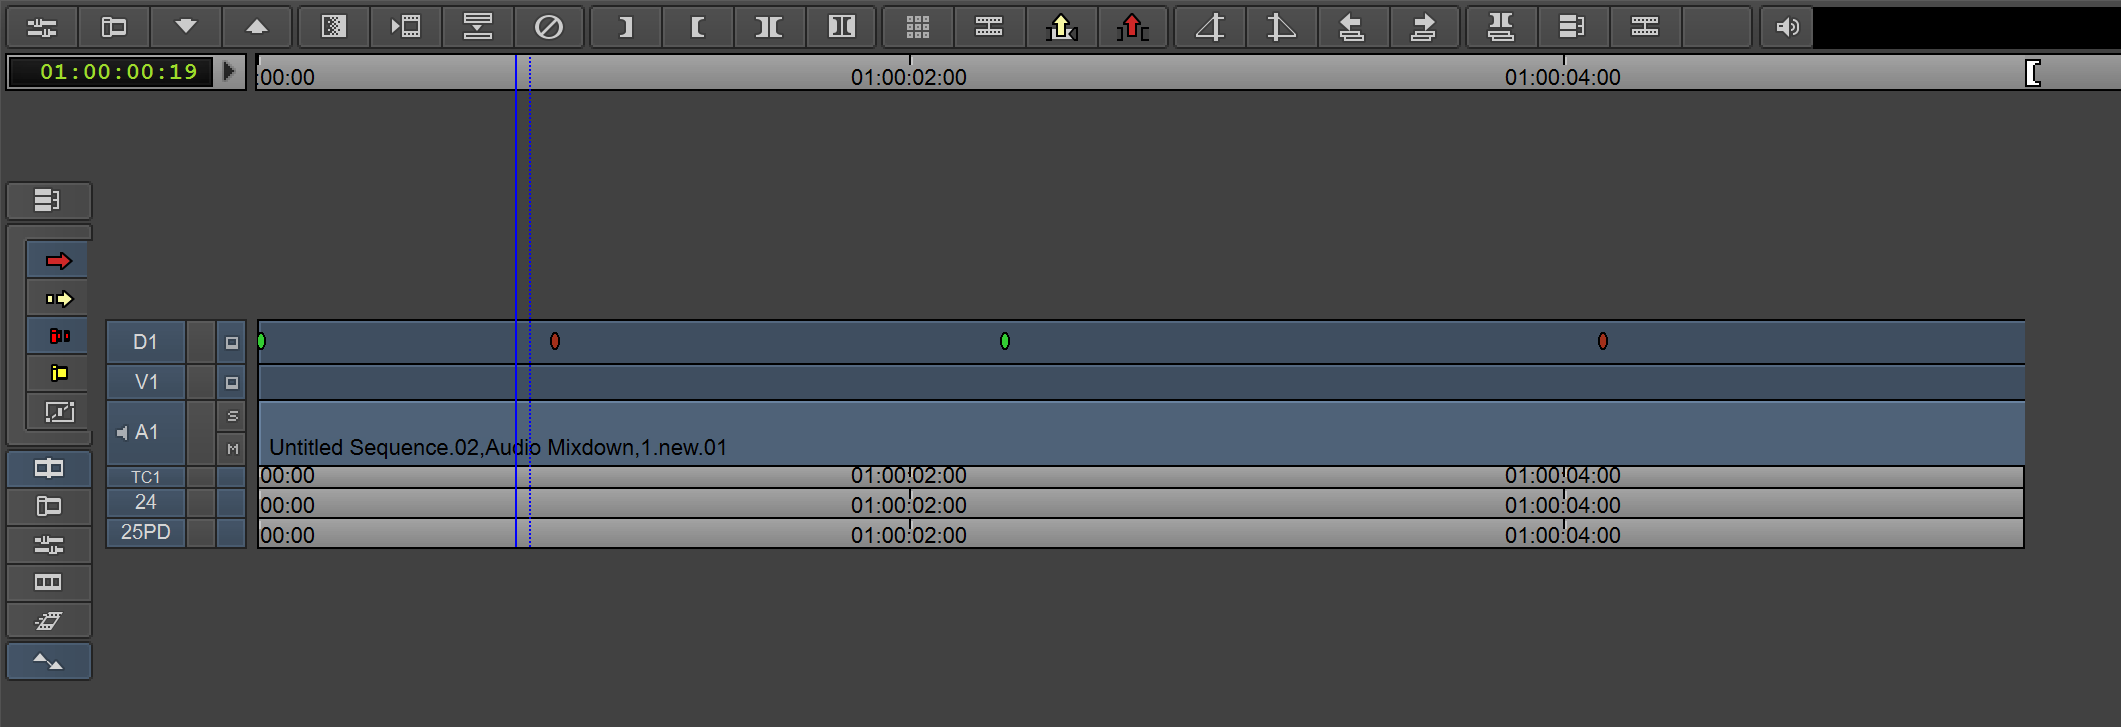Open the Smart Tool fast menu icon
The height and width of the screenshot is (727, 2121).
tap(48, 201)
